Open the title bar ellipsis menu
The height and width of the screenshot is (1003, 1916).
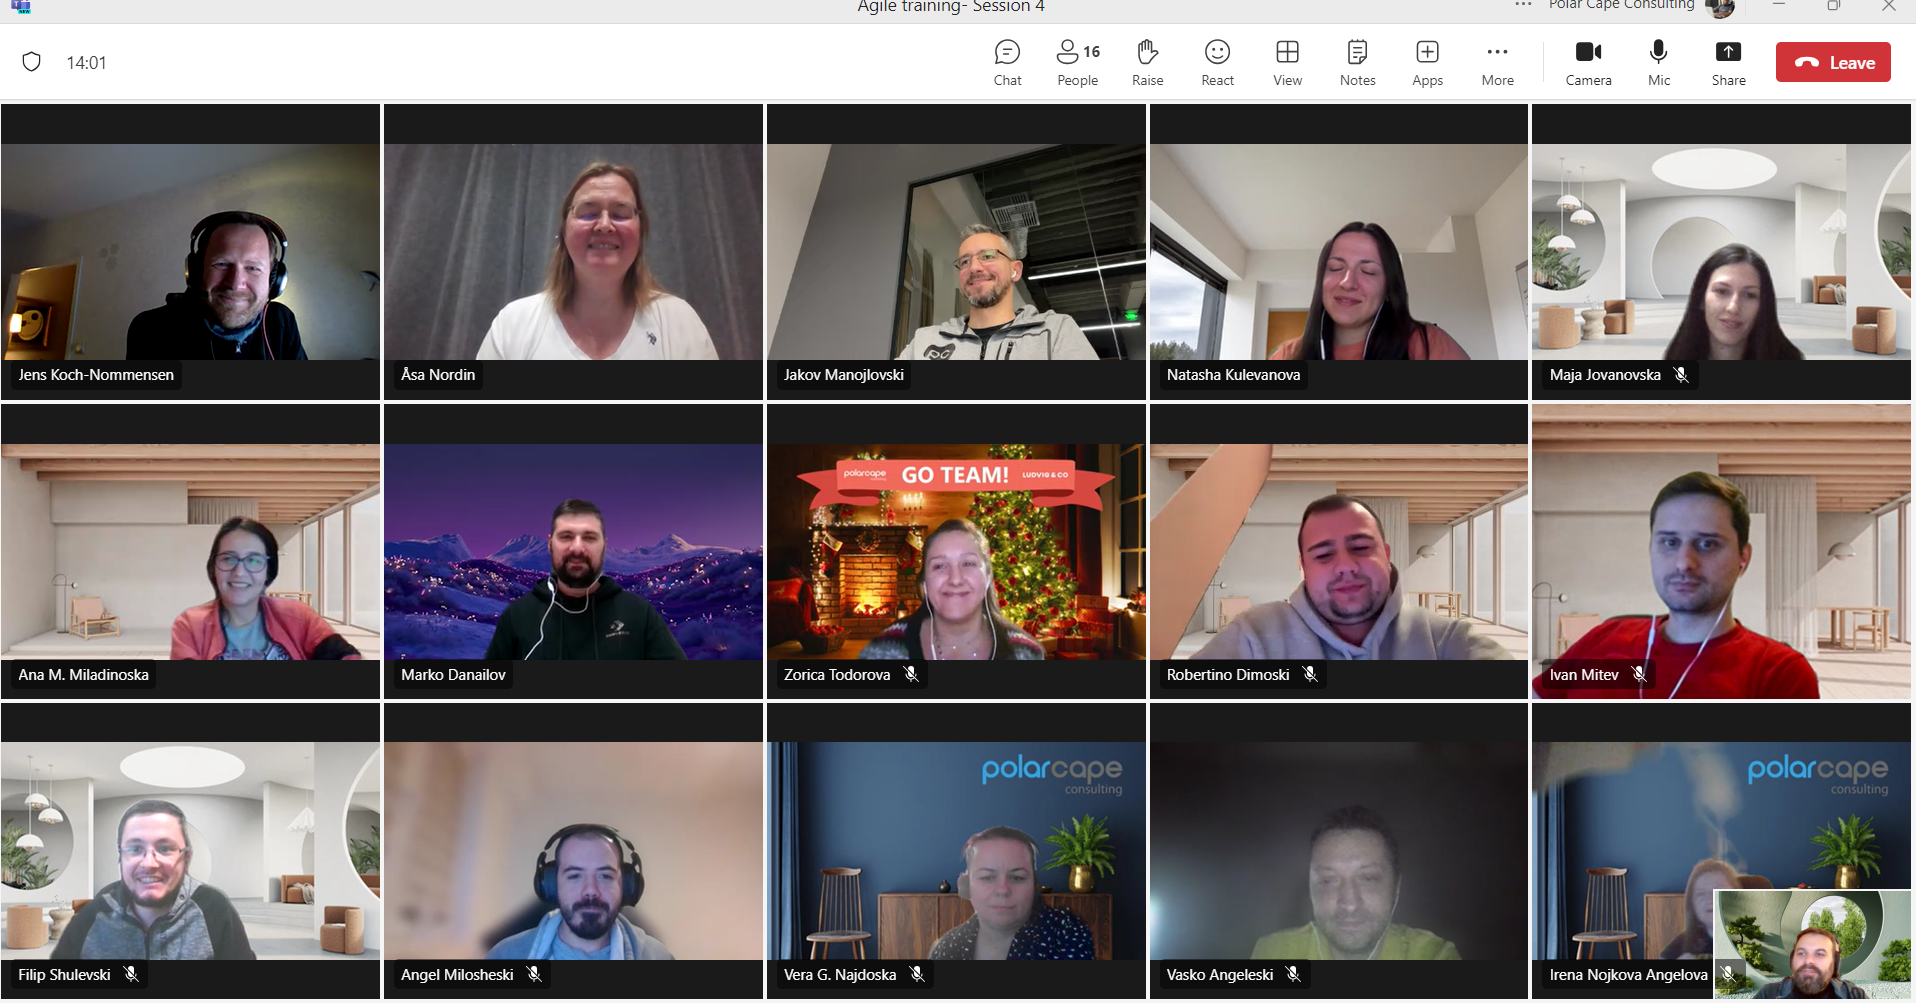1523,6
